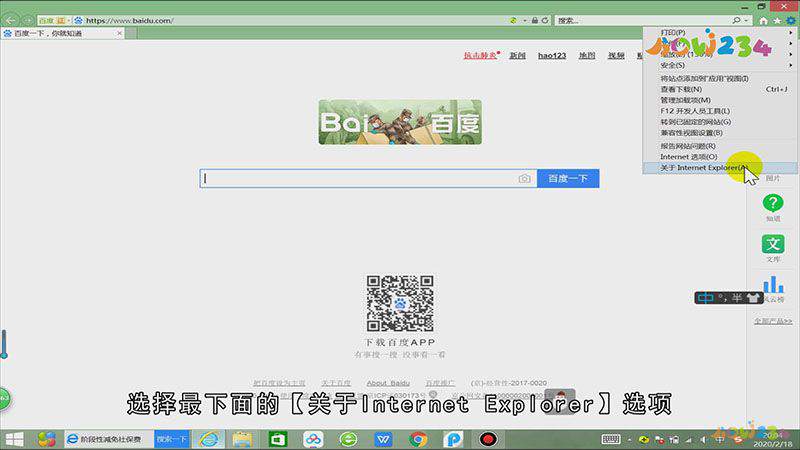Open the About Baidu footer link
This screenshot has width=800, height=450.
click(388, 383)
